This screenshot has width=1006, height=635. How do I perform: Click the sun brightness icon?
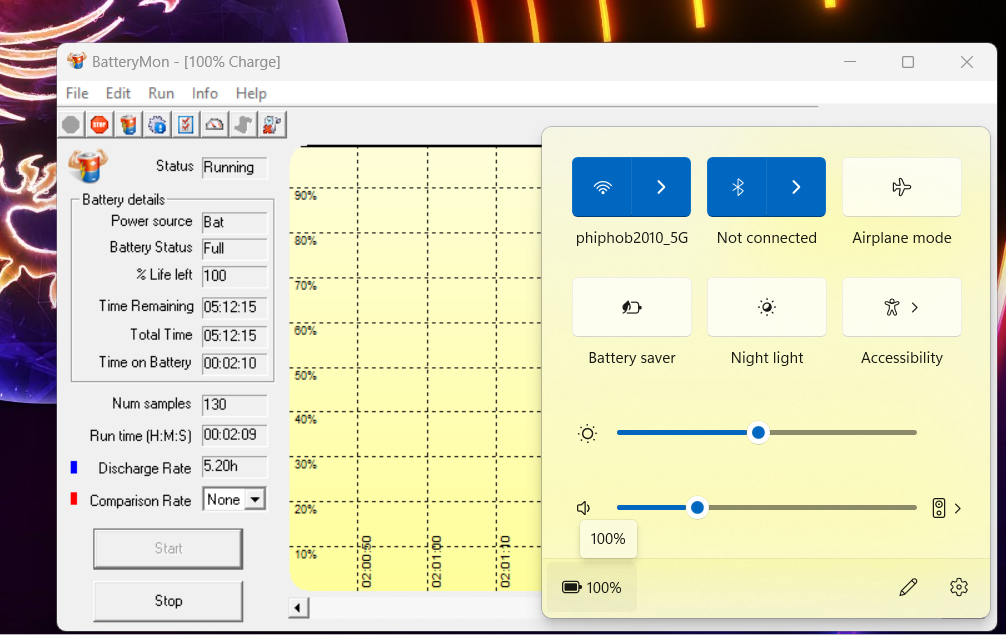[x=587, y=434]
